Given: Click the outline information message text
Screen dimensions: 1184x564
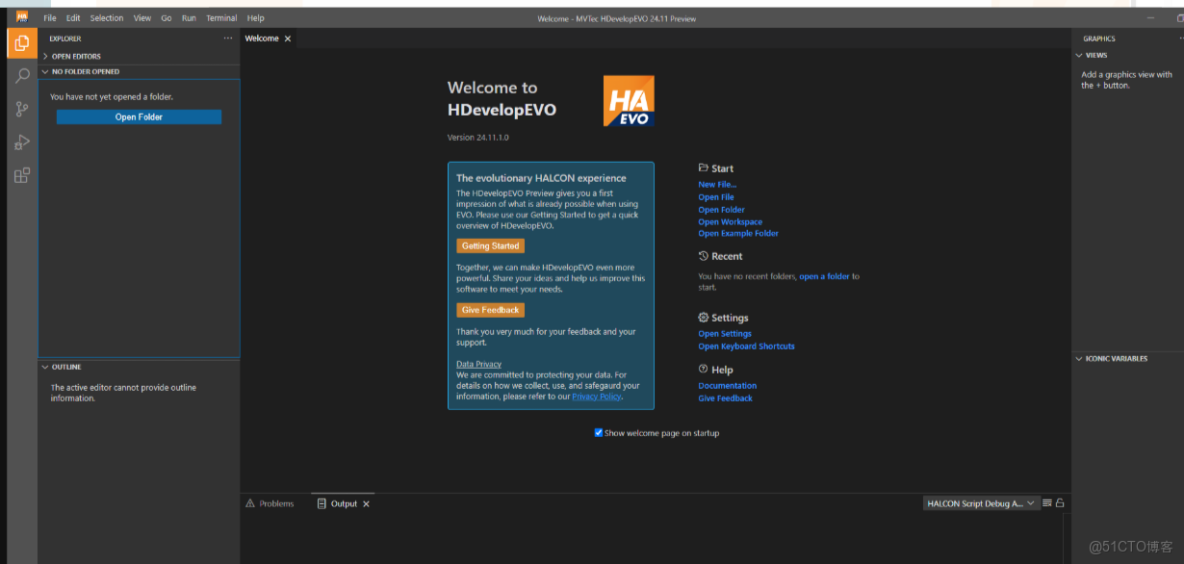Looking at the screenshot, I should point(123,393).
